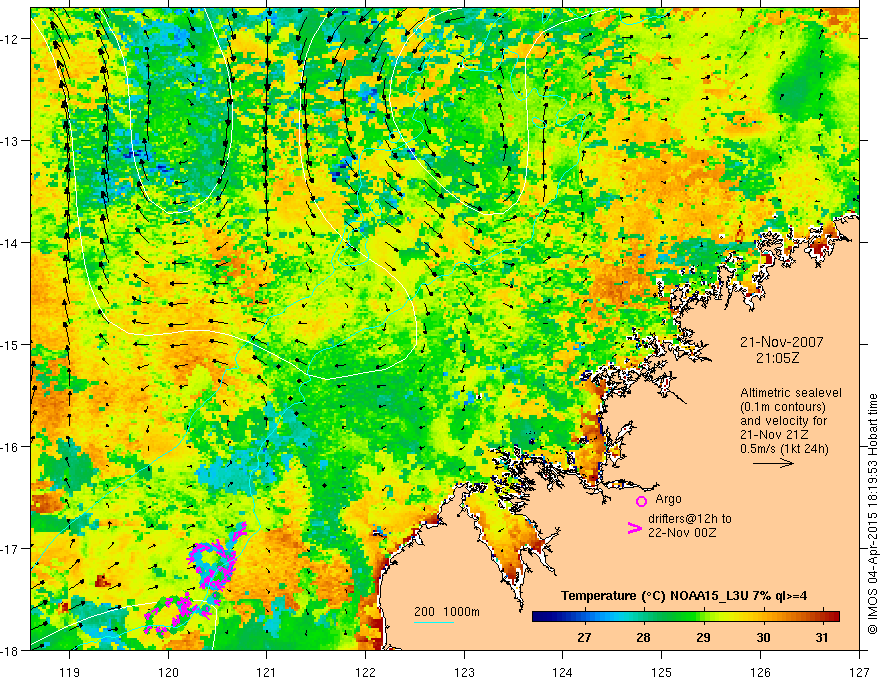Screen dimensions: 880x680
Task: Click longitude axis label 122
Action: click(365, 672)
